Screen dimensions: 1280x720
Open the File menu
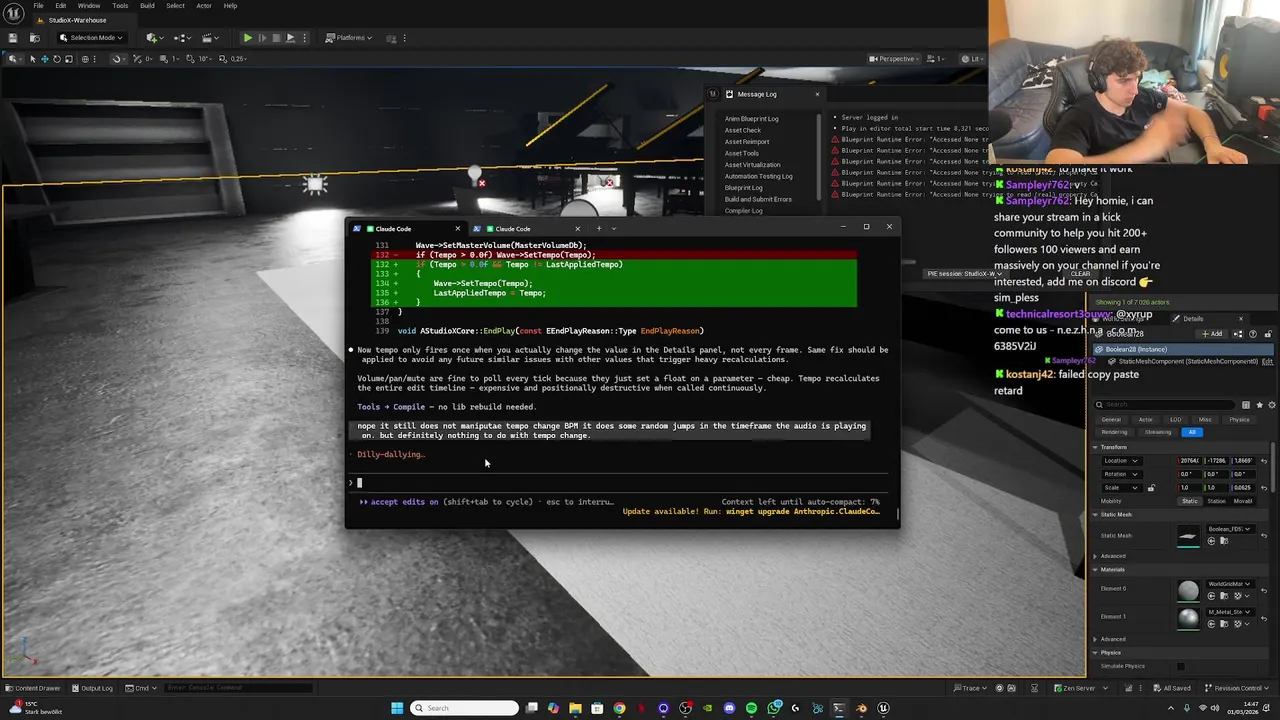38,6
